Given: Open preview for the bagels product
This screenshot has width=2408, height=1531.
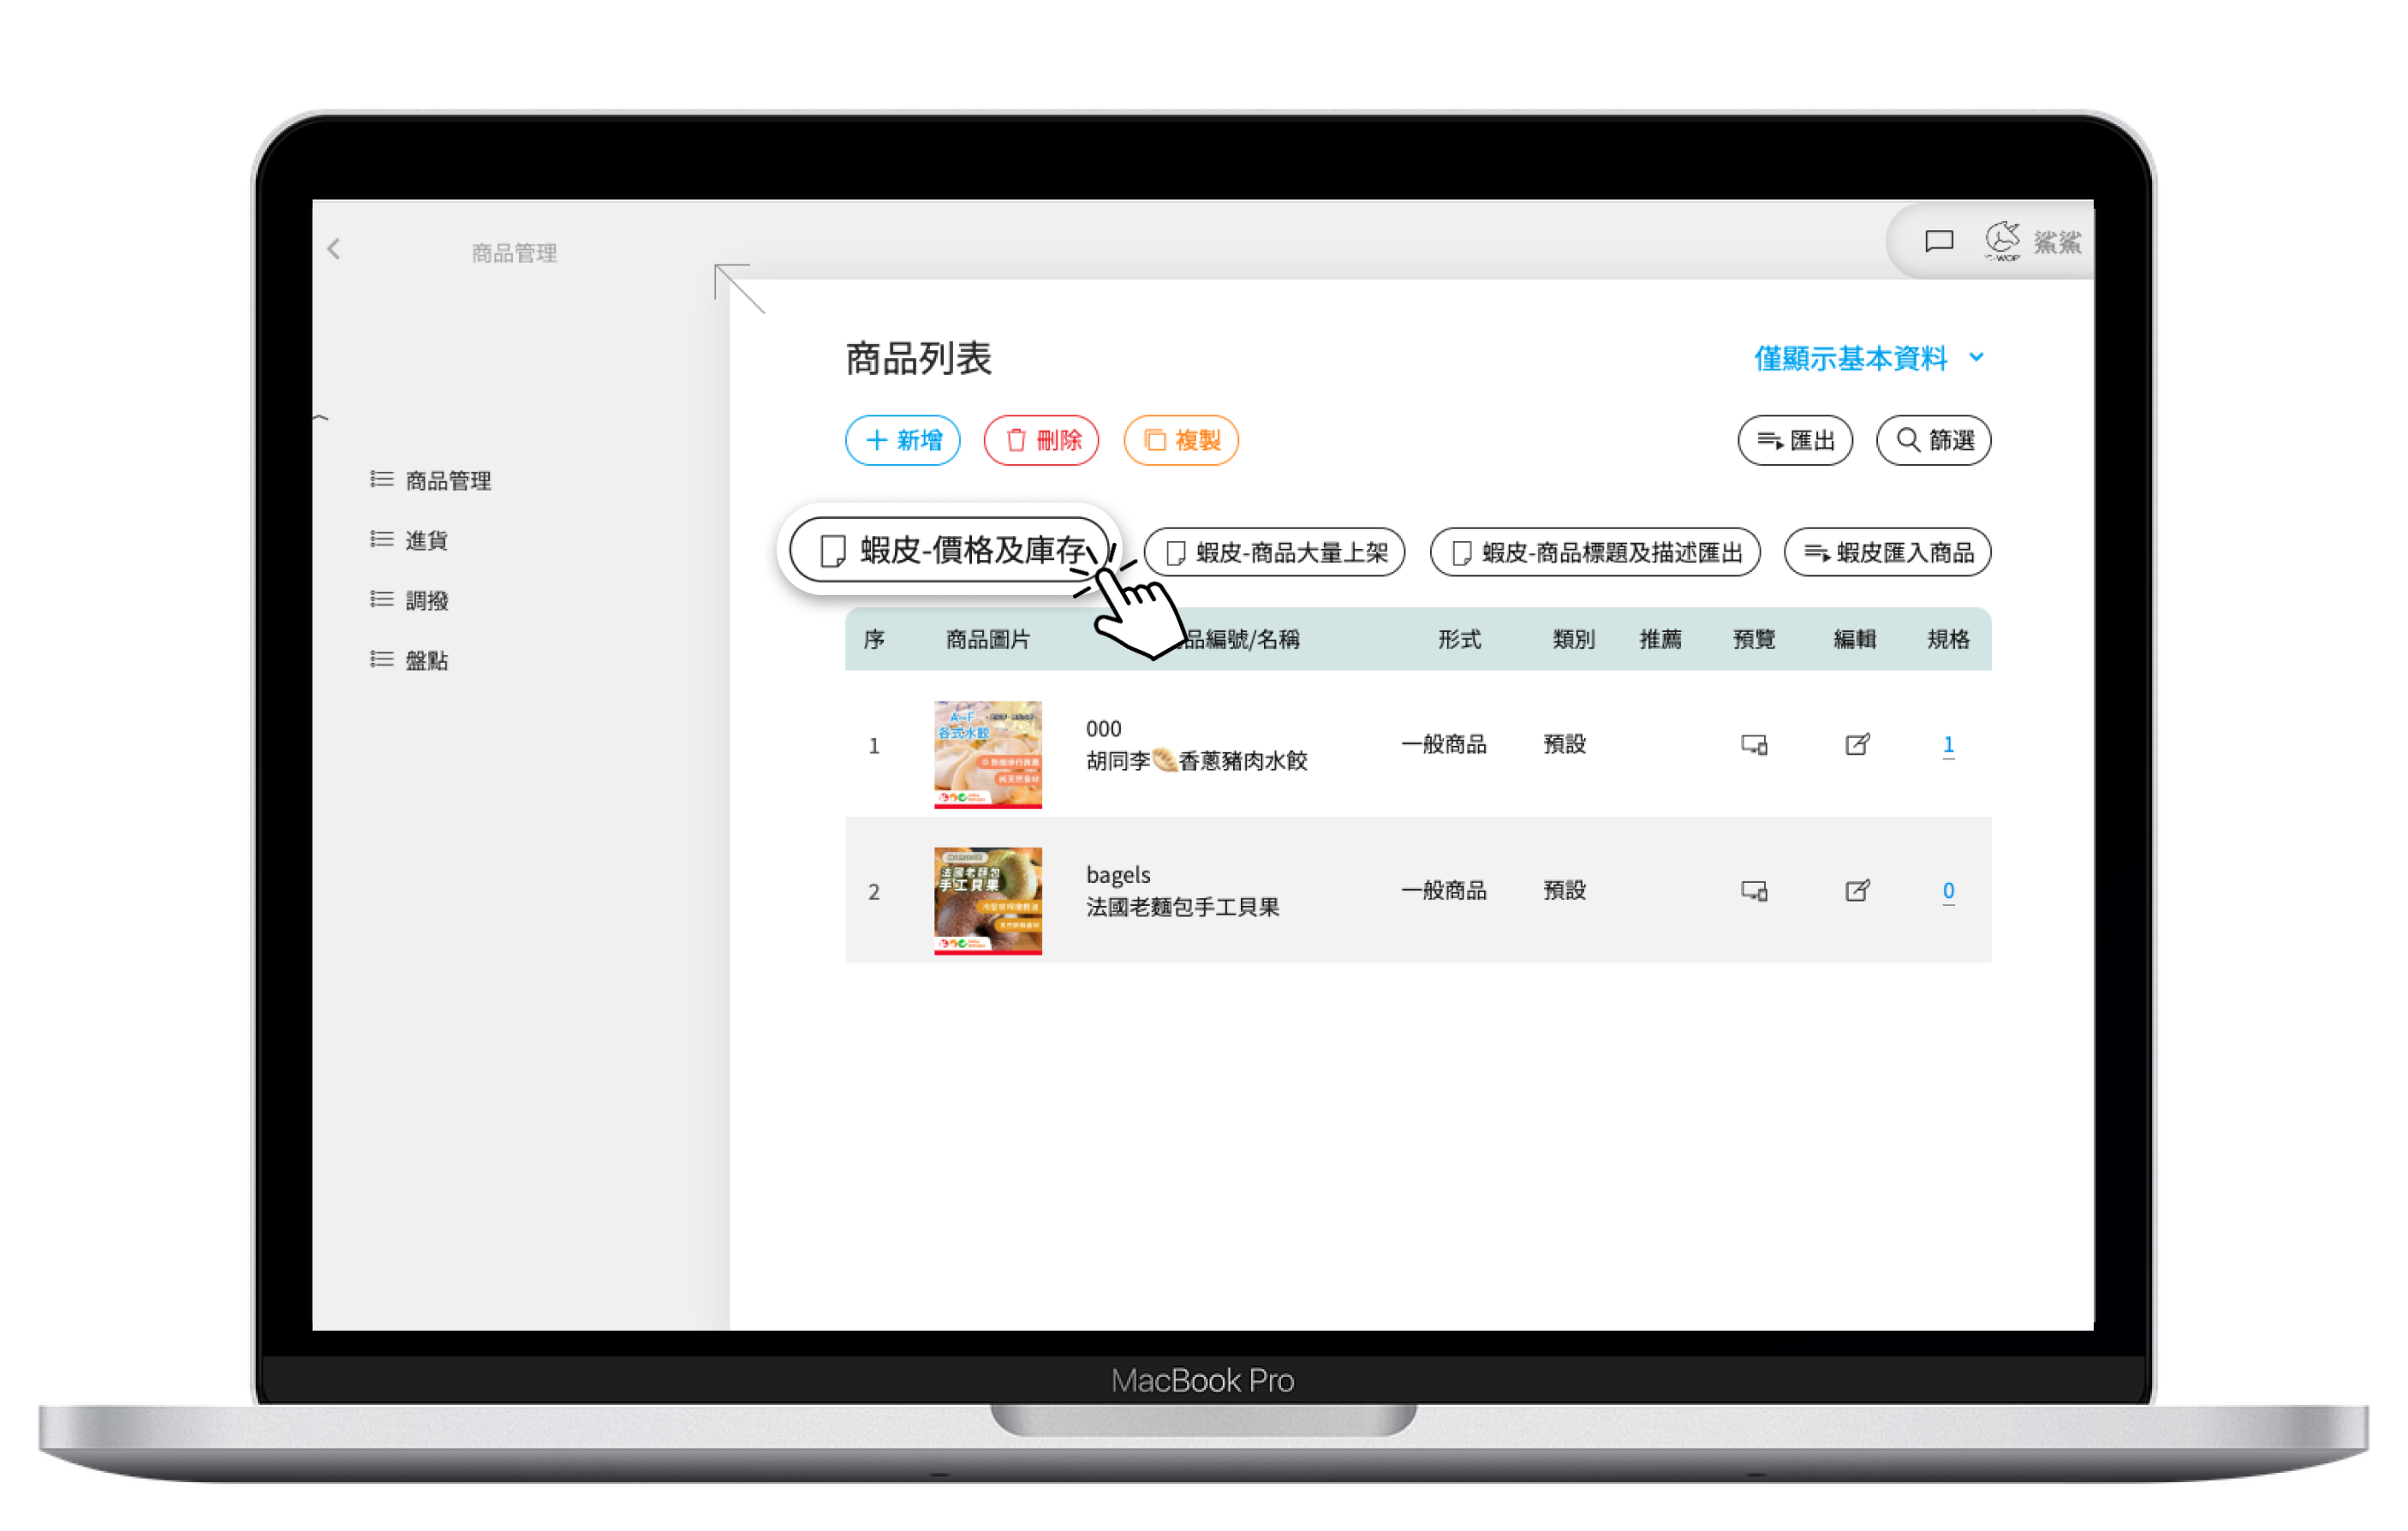Looking at the screenshot, I should [x=1754, y=891].
